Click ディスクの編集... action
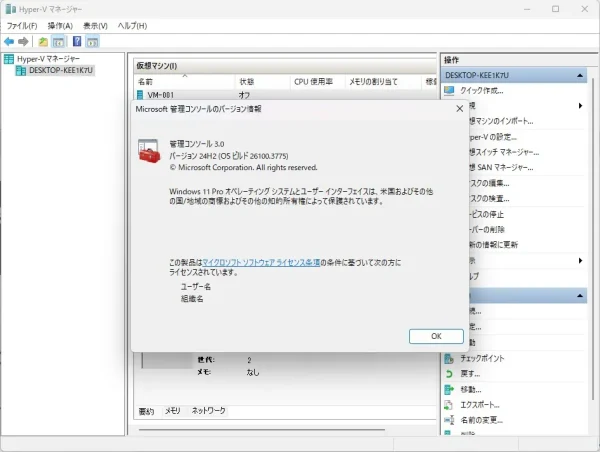This screenshot has height=452, width=600. [x=489, y=183]
